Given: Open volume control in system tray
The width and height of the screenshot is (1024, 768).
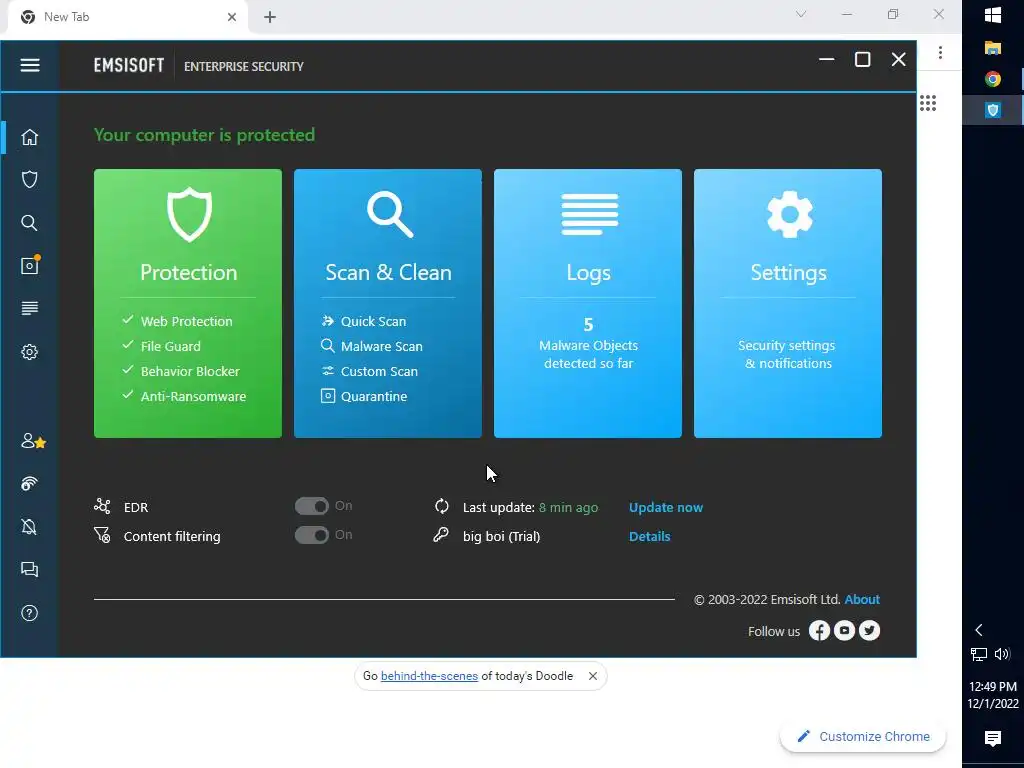Looking at the screenshot, I should pyautogui.click(x=1002, y=654).
